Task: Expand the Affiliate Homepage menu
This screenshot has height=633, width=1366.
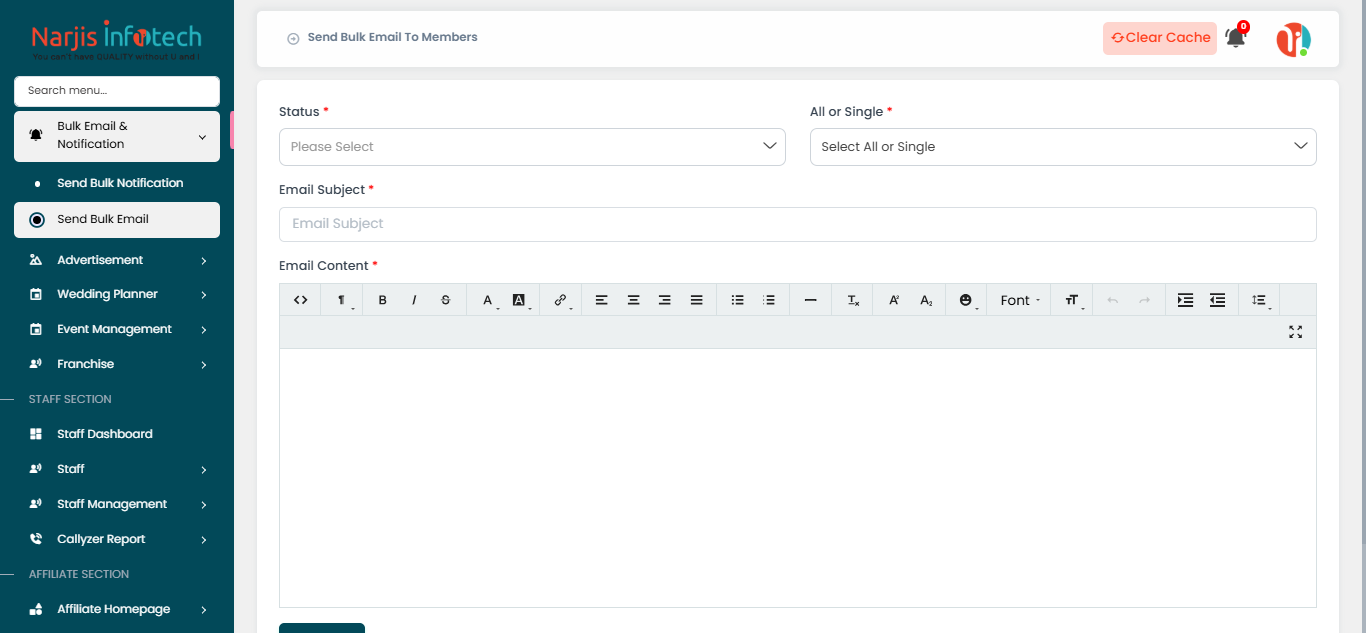Action: coord(117,610)
